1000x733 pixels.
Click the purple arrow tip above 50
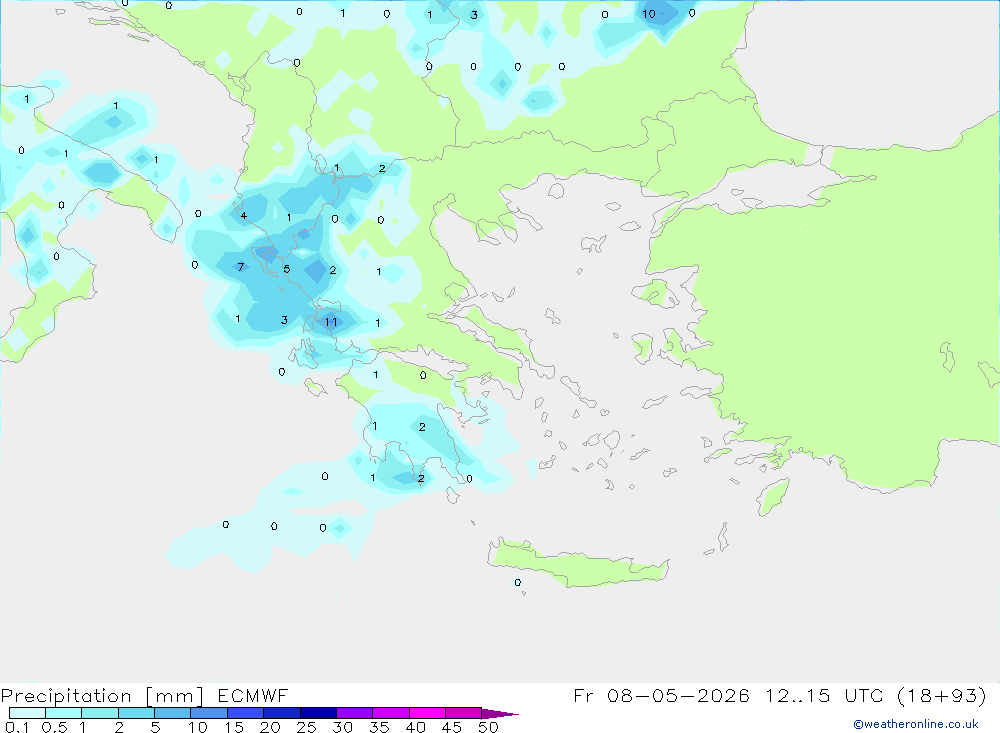coord(499,713)
